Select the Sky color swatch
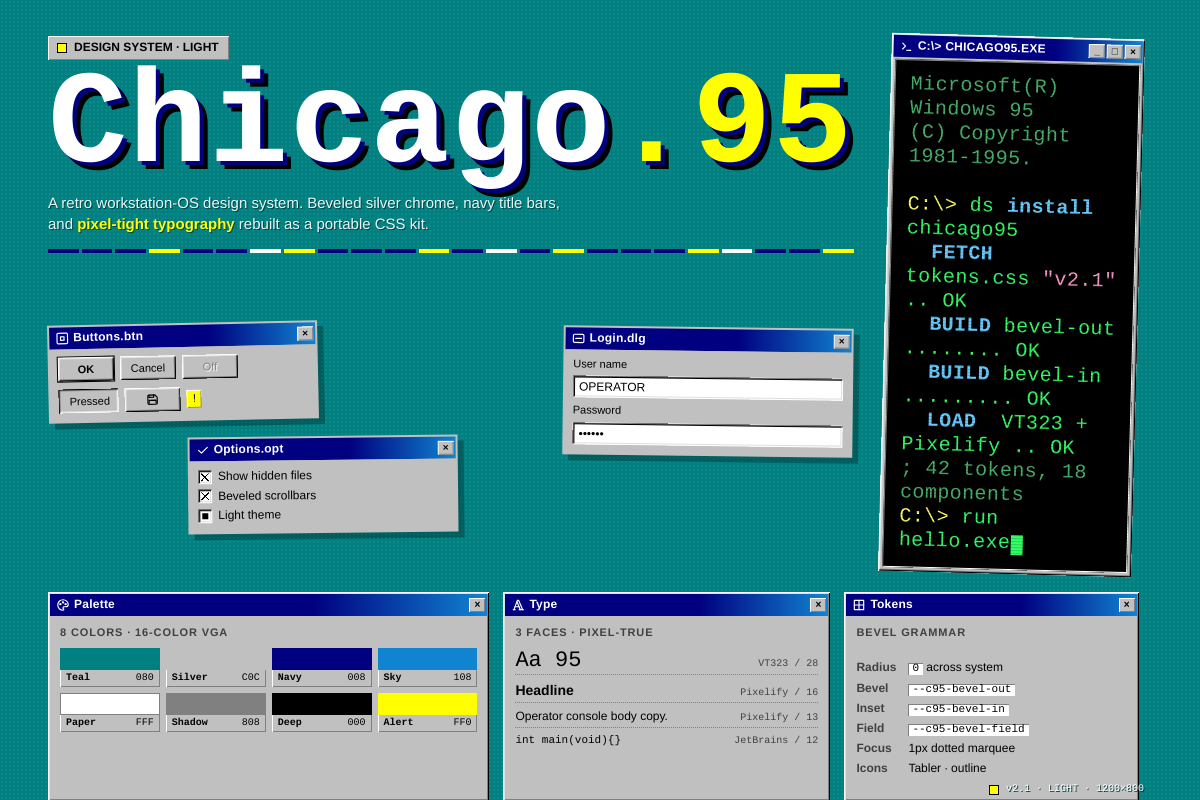 click(427, 667)
